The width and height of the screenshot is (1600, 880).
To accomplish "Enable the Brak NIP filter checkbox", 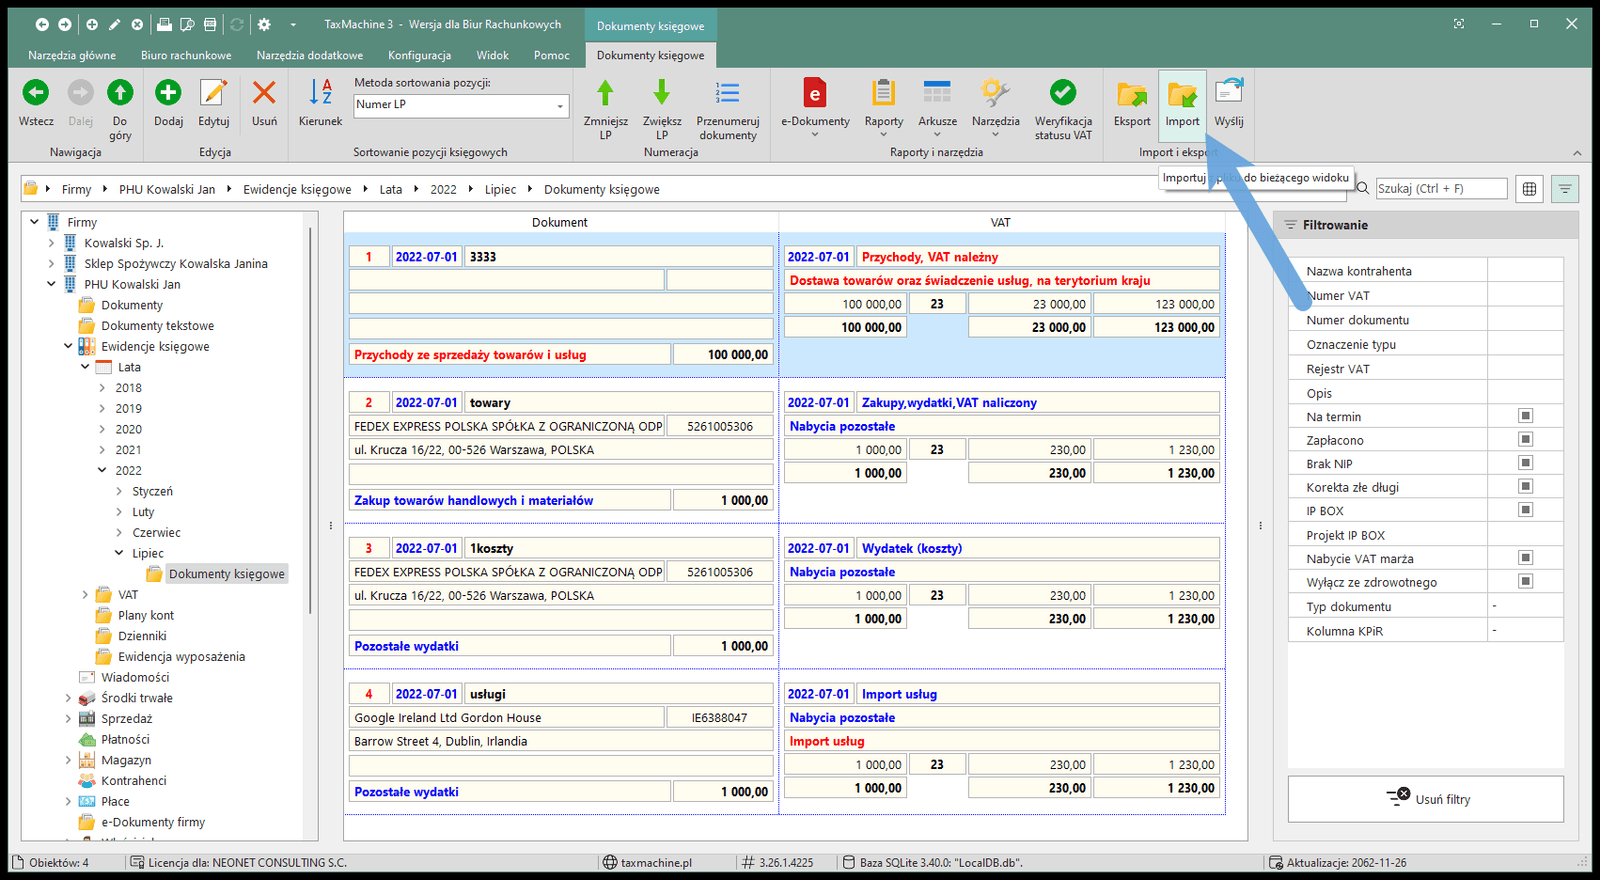I will [1525, 463].
